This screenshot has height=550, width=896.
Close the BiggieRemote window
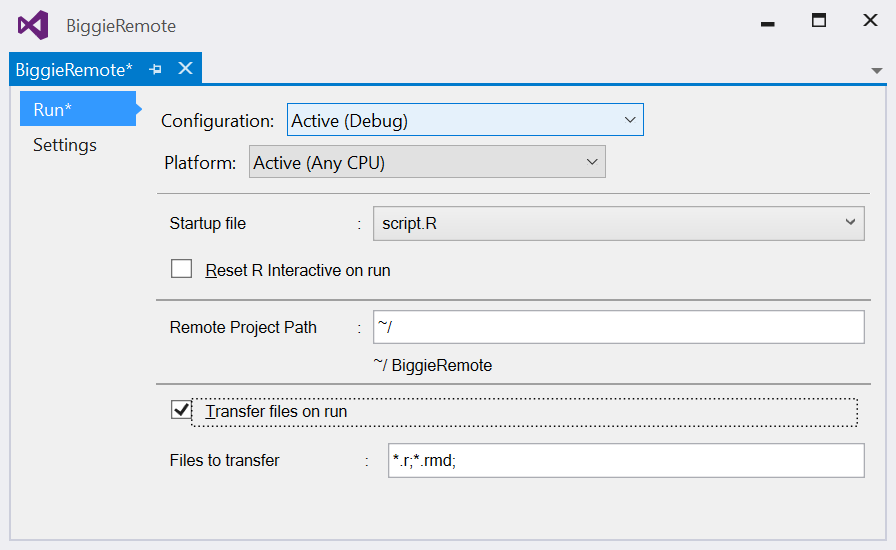[870, 21]
